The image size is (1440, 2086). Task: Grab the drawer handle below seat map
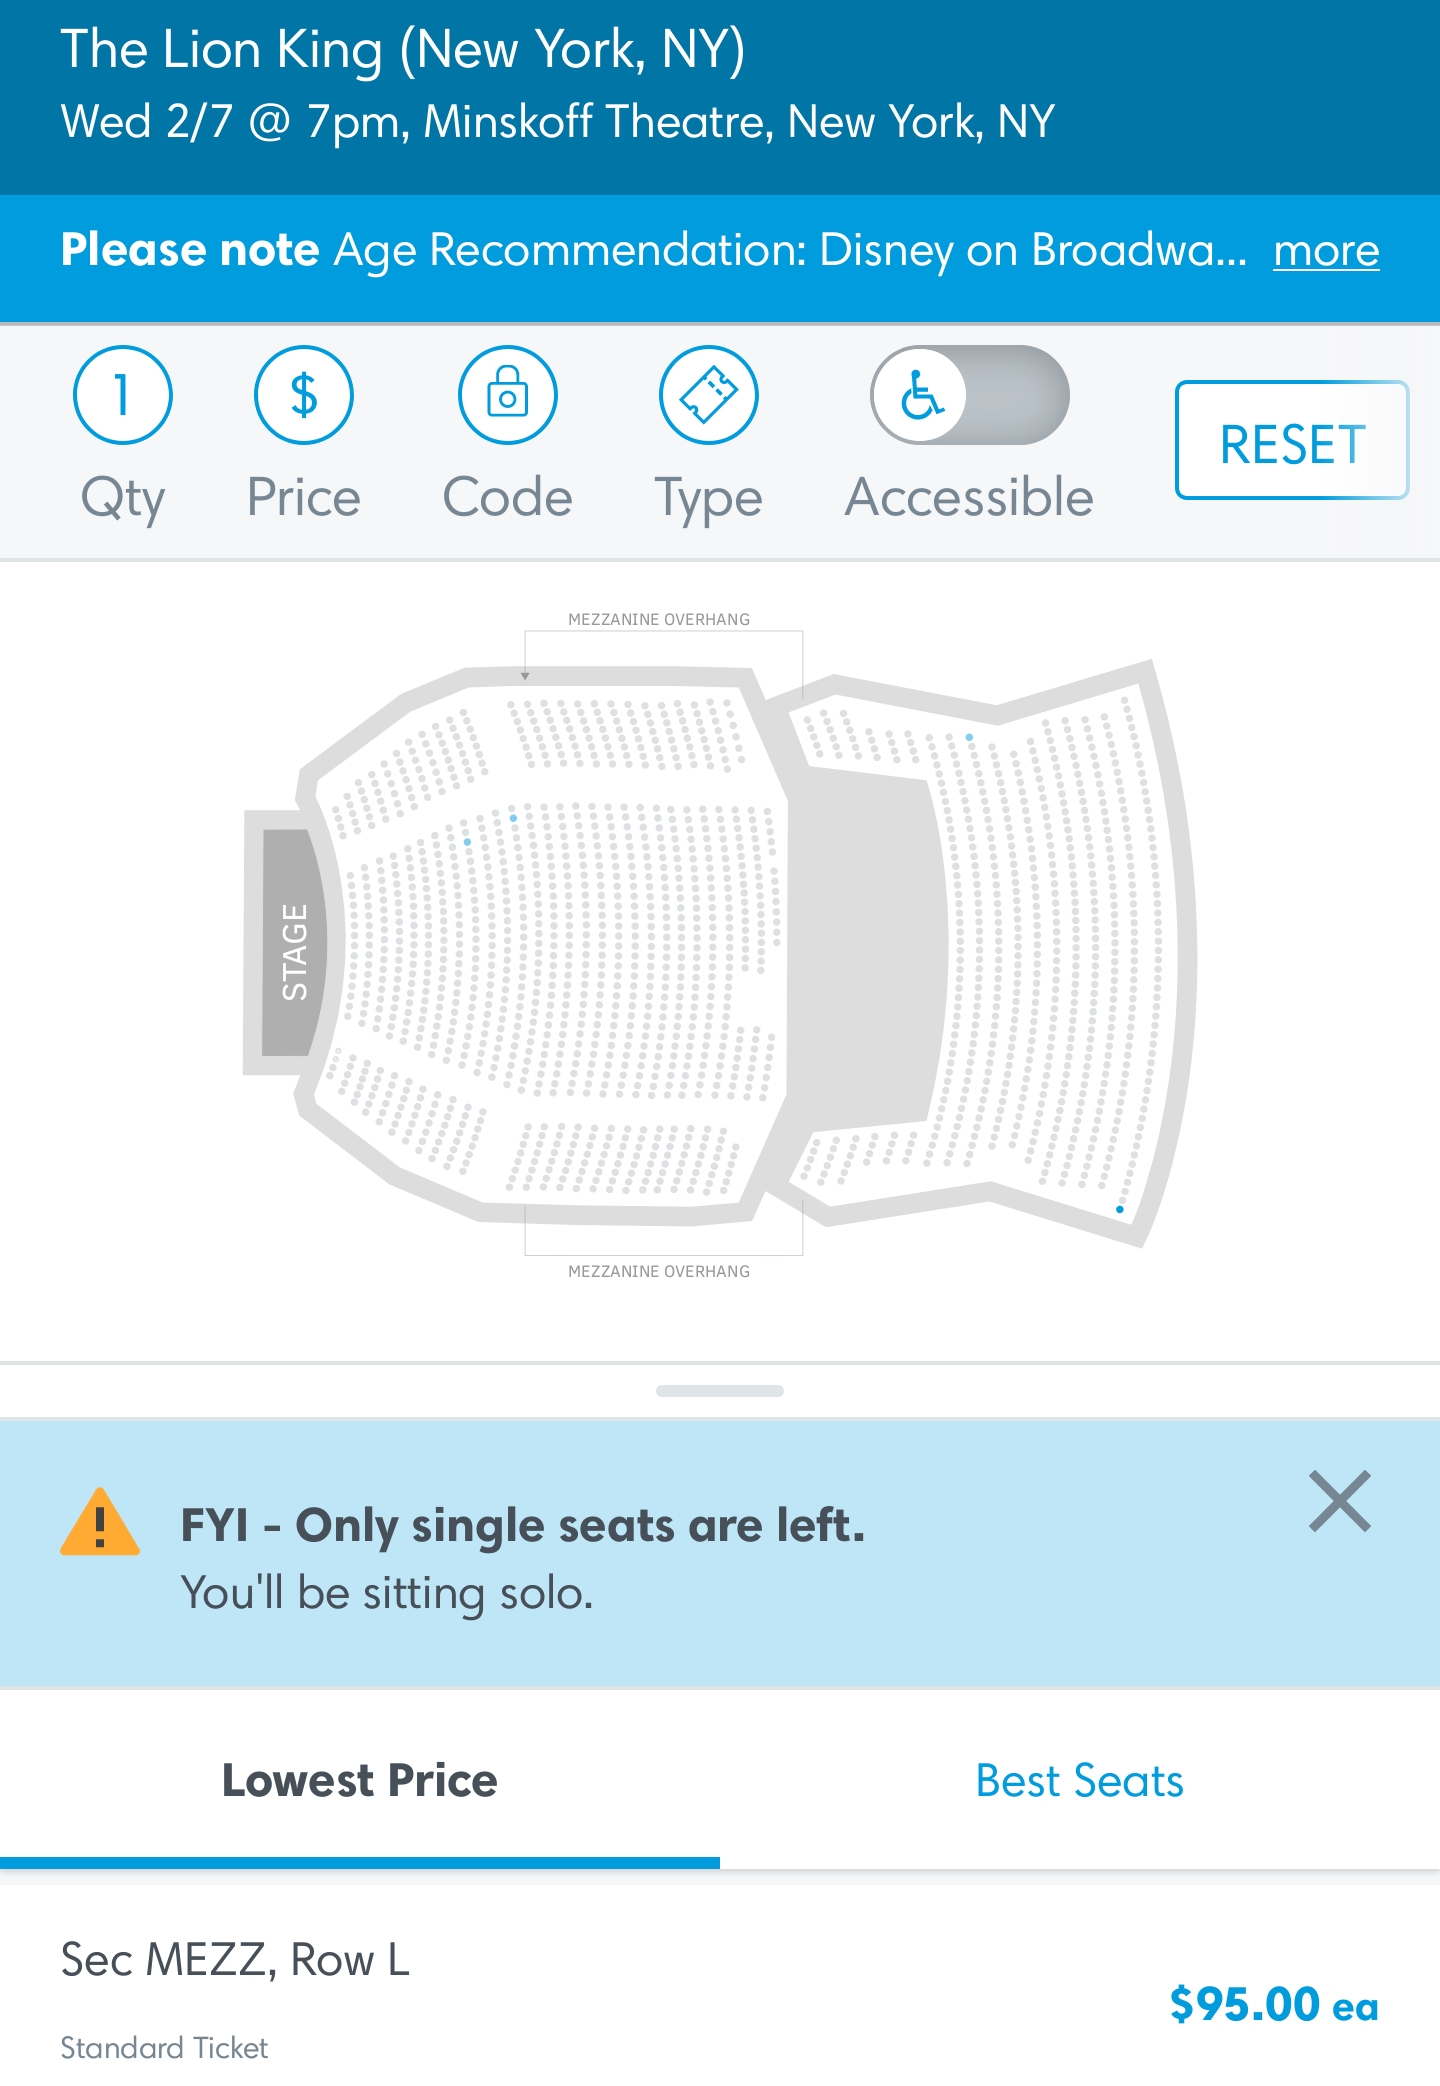click(x=720, y=1391)
